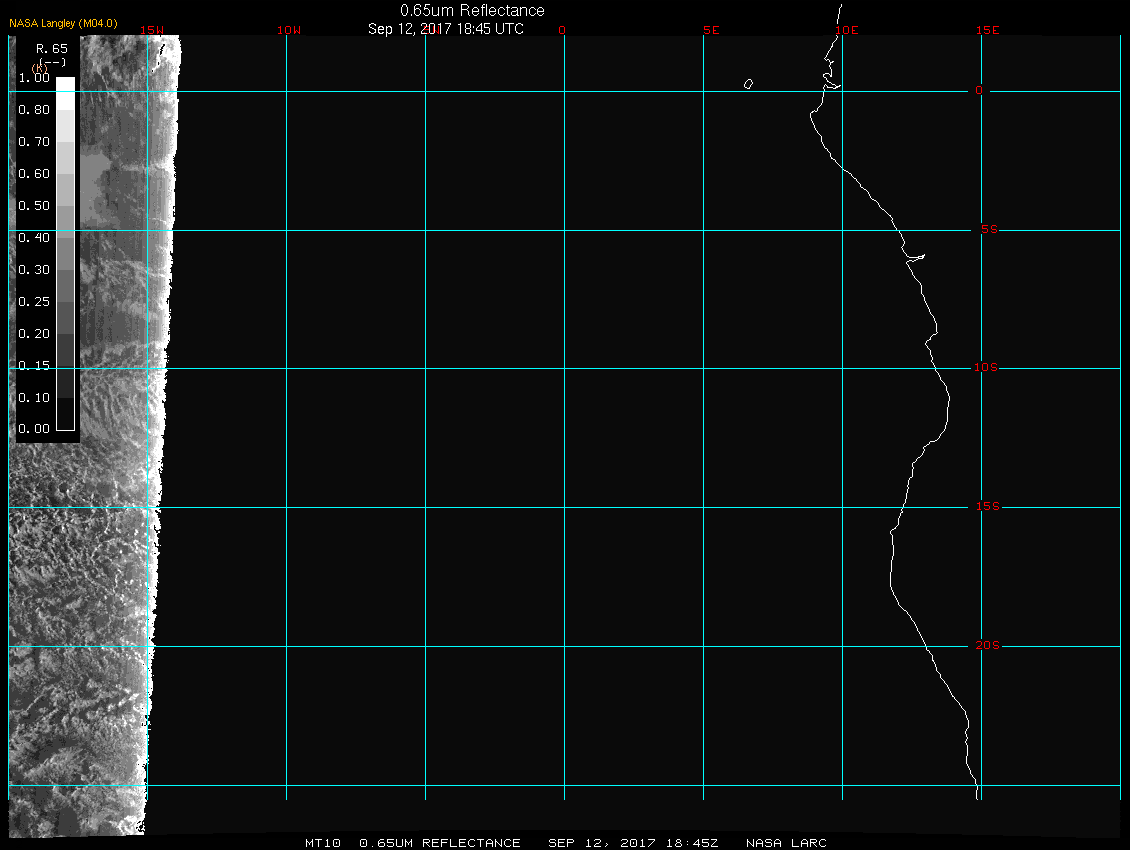Image resolution: width=1130 pixels, height=850 pixels.
Task: Click the "0.70" legend value
Action: tap(34, 141)
